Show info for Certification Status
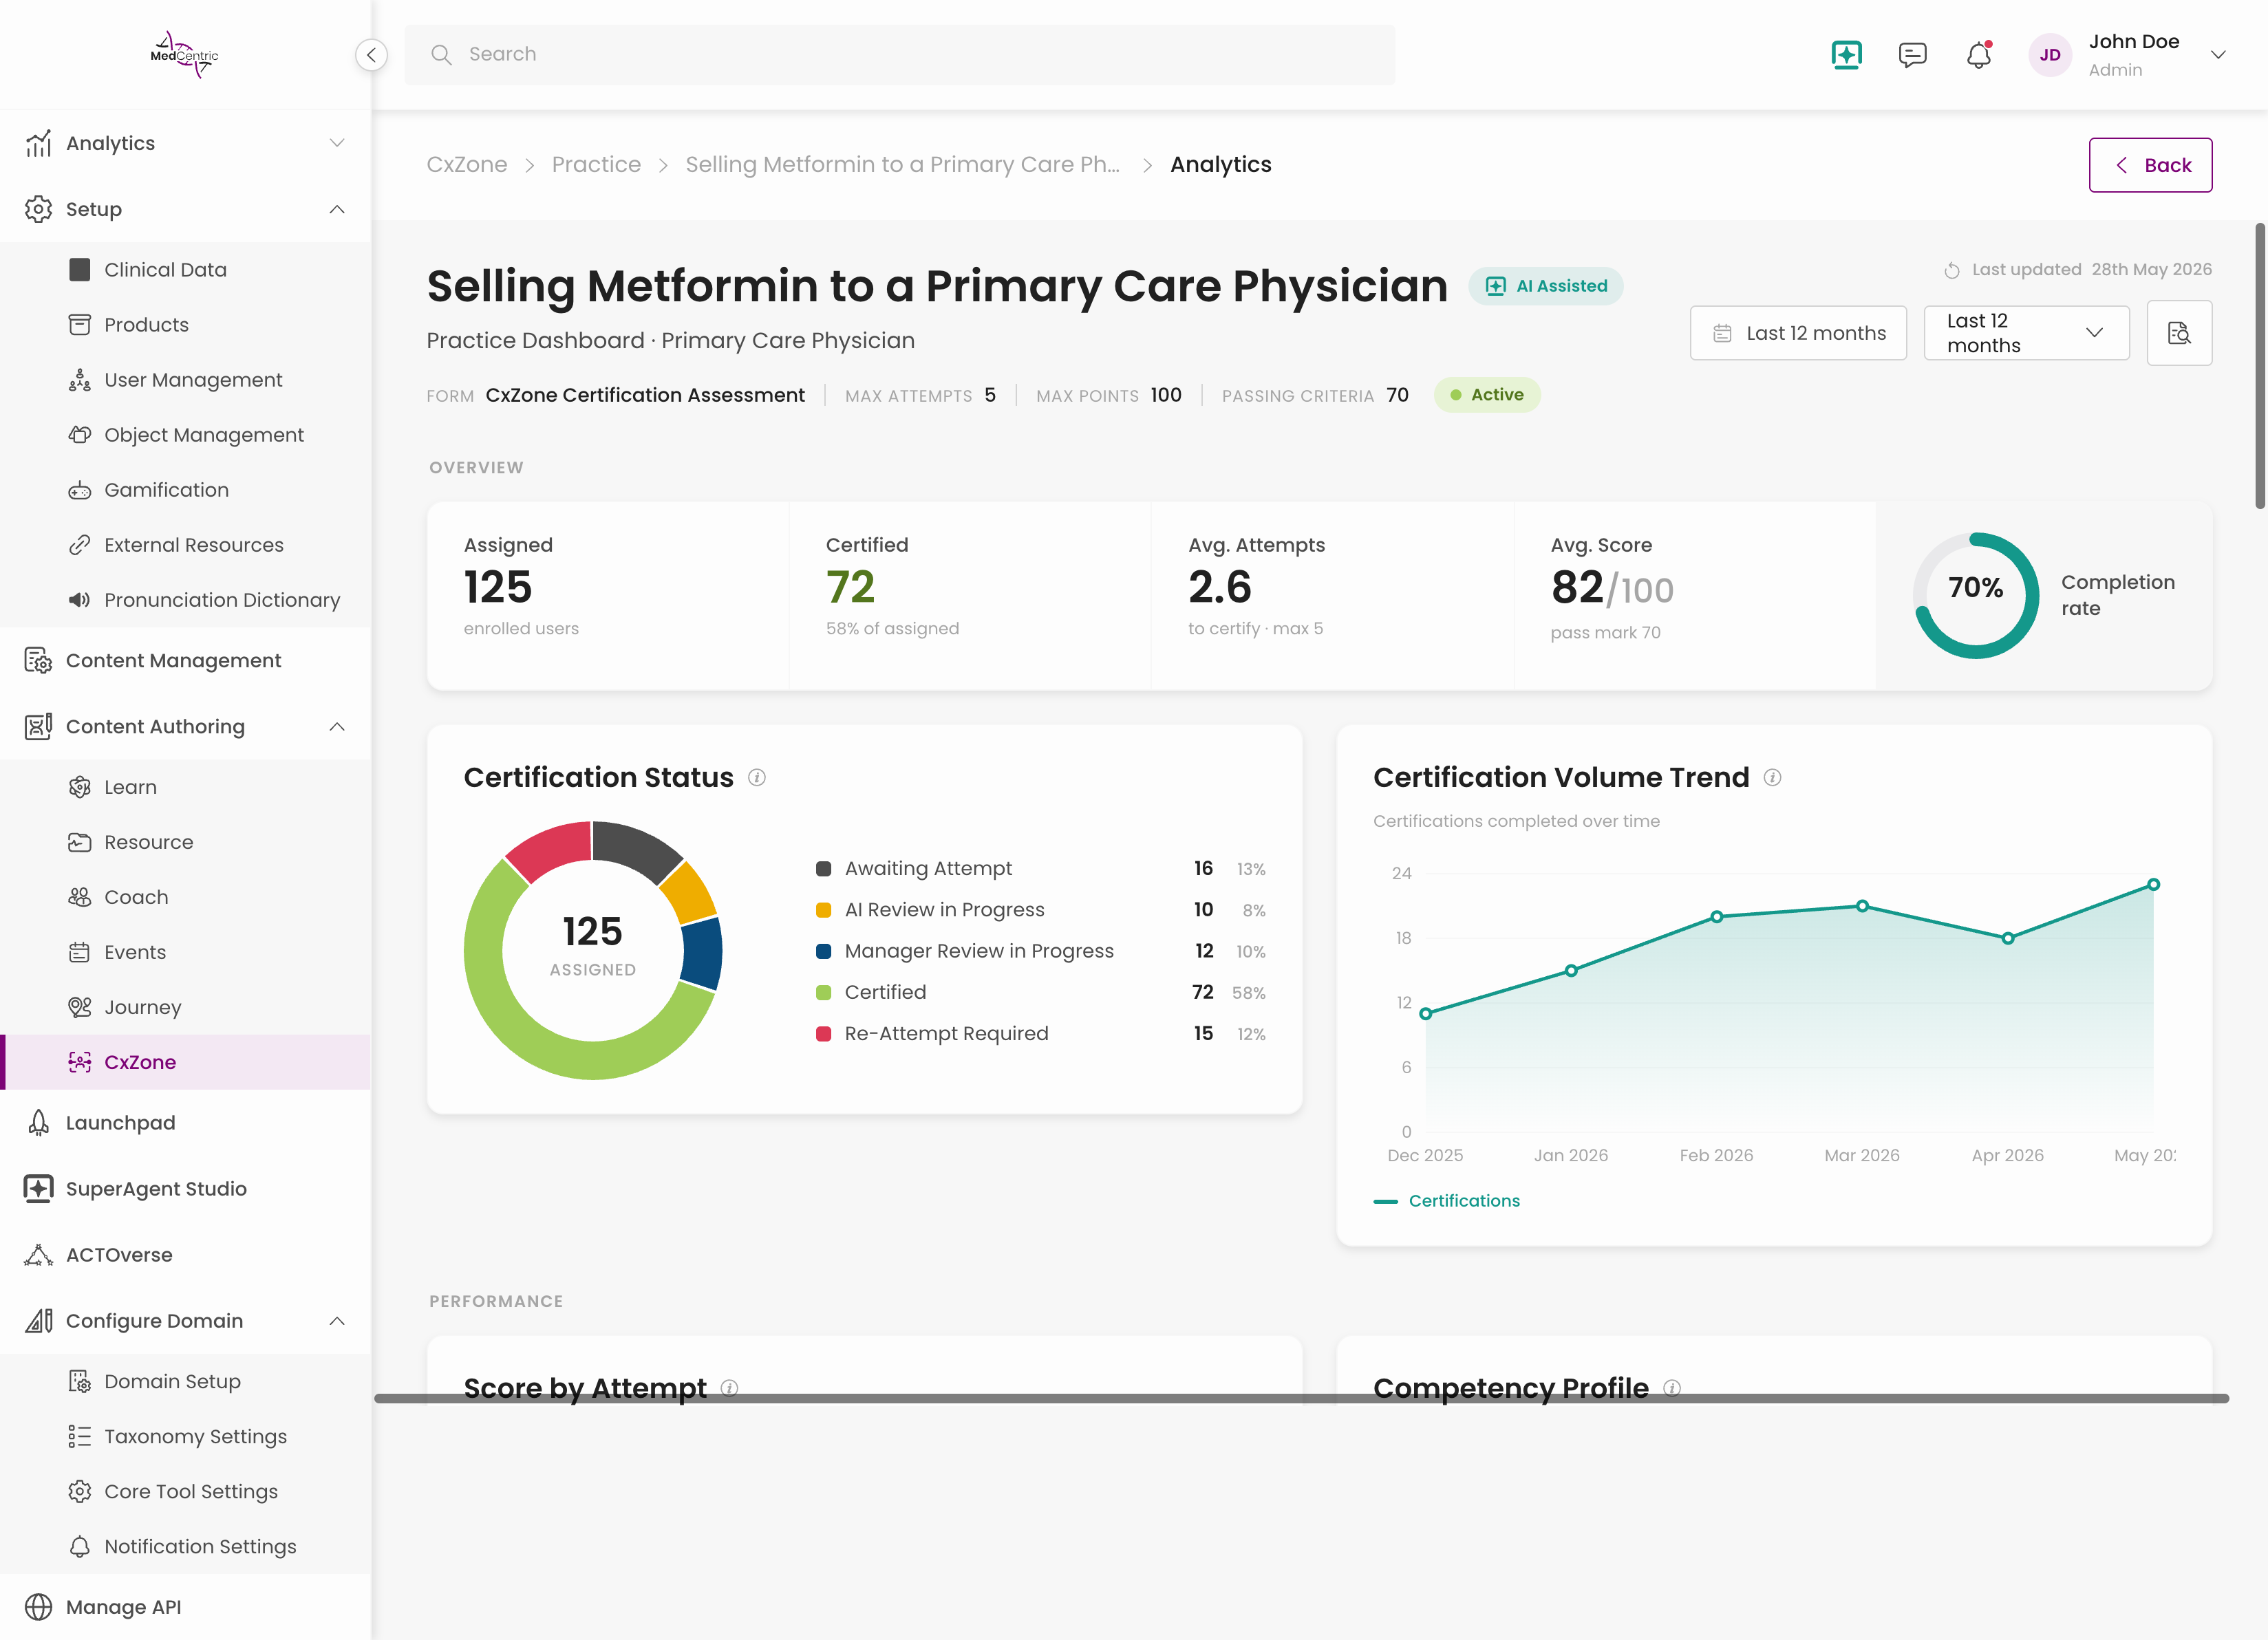 pyautogui.click(x=757, y=777)
